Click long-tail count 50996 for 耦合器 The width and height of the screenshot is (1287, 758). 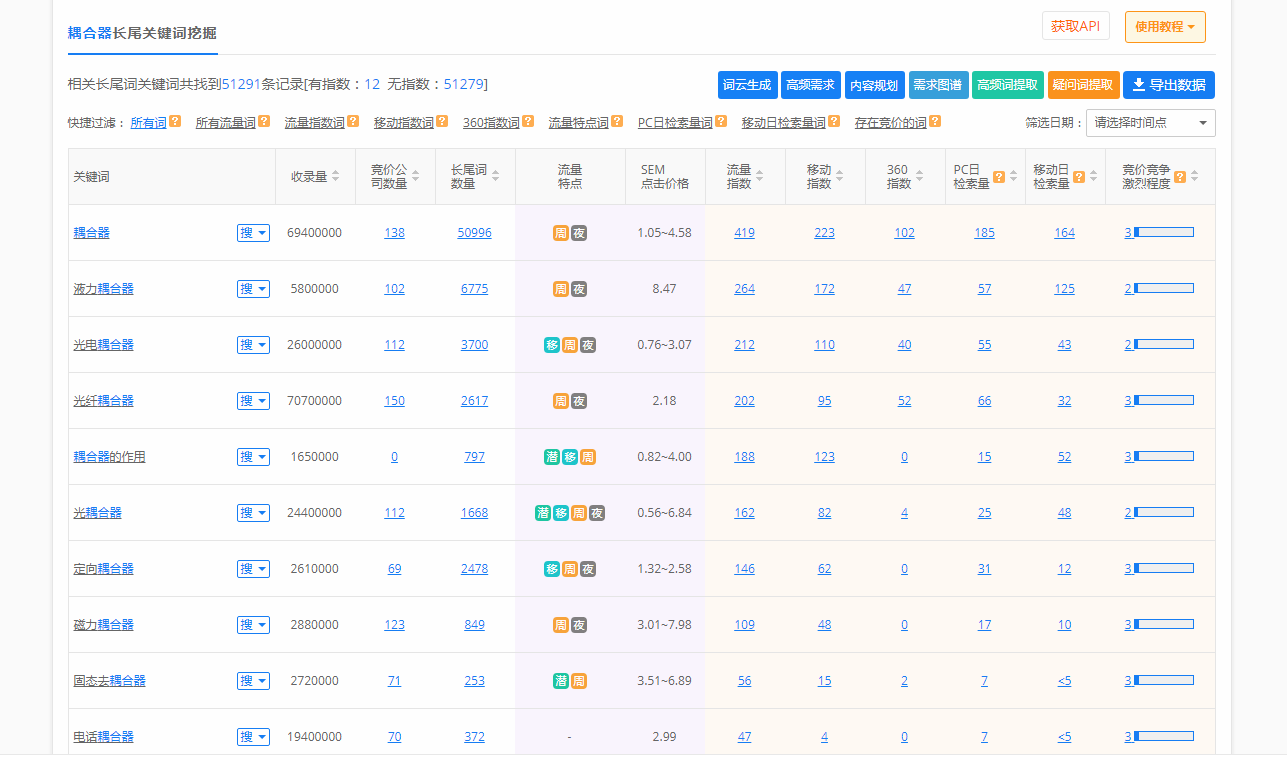tap(475, 233)
